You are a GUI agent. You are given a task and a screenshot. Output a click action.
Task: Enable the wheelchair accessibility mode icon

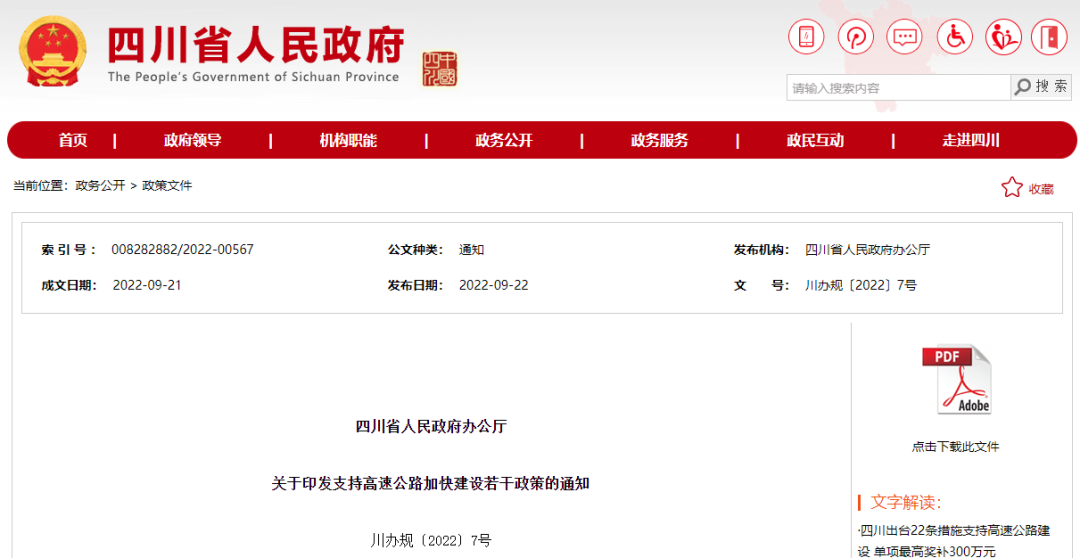pos(954,36)
